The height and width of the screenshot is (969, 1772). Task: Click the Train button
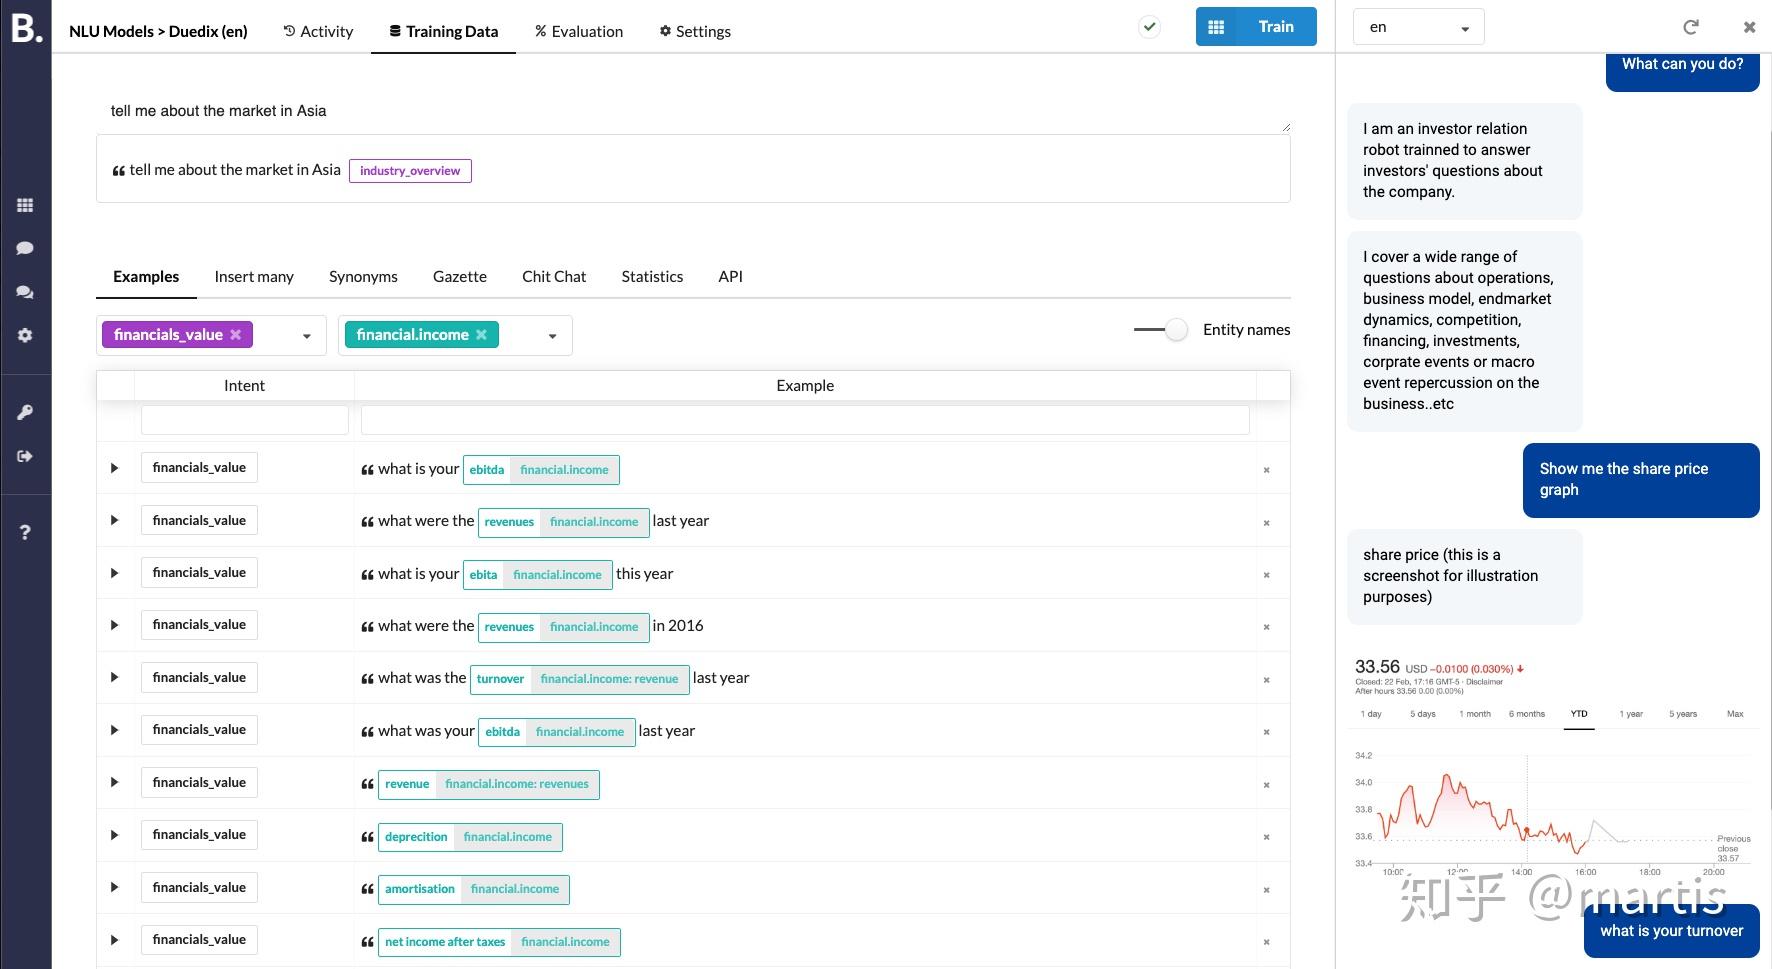(1256, 27)
